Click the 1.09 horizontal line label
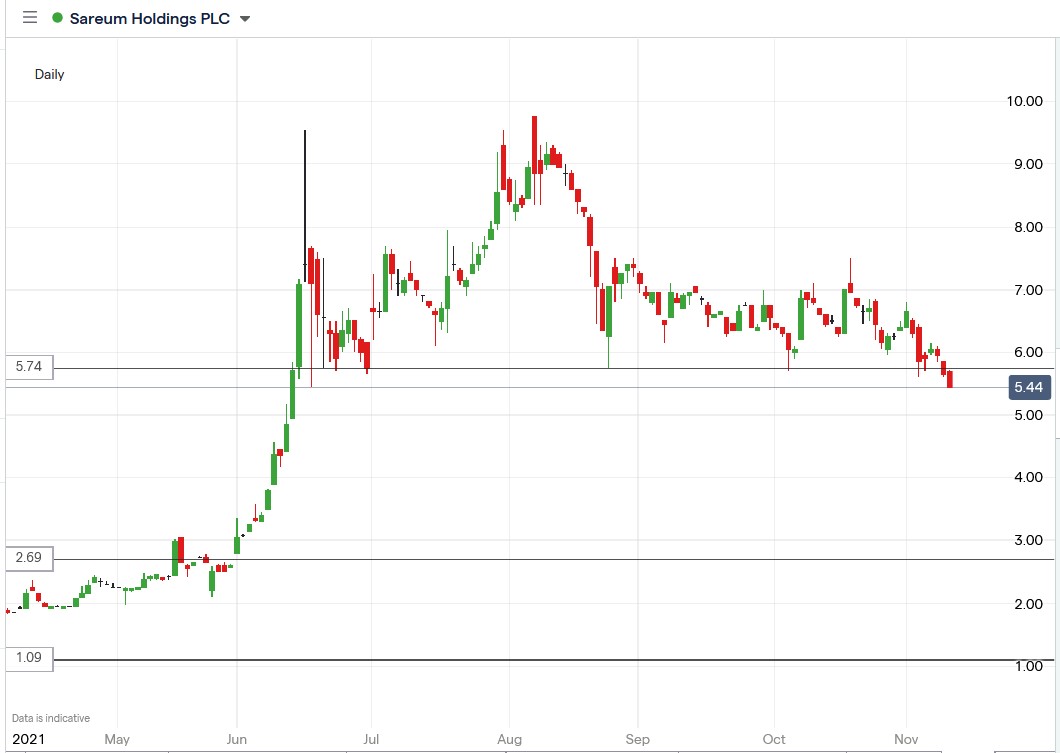The height and width of the screenshot is (753, 1060). (29, 658)
